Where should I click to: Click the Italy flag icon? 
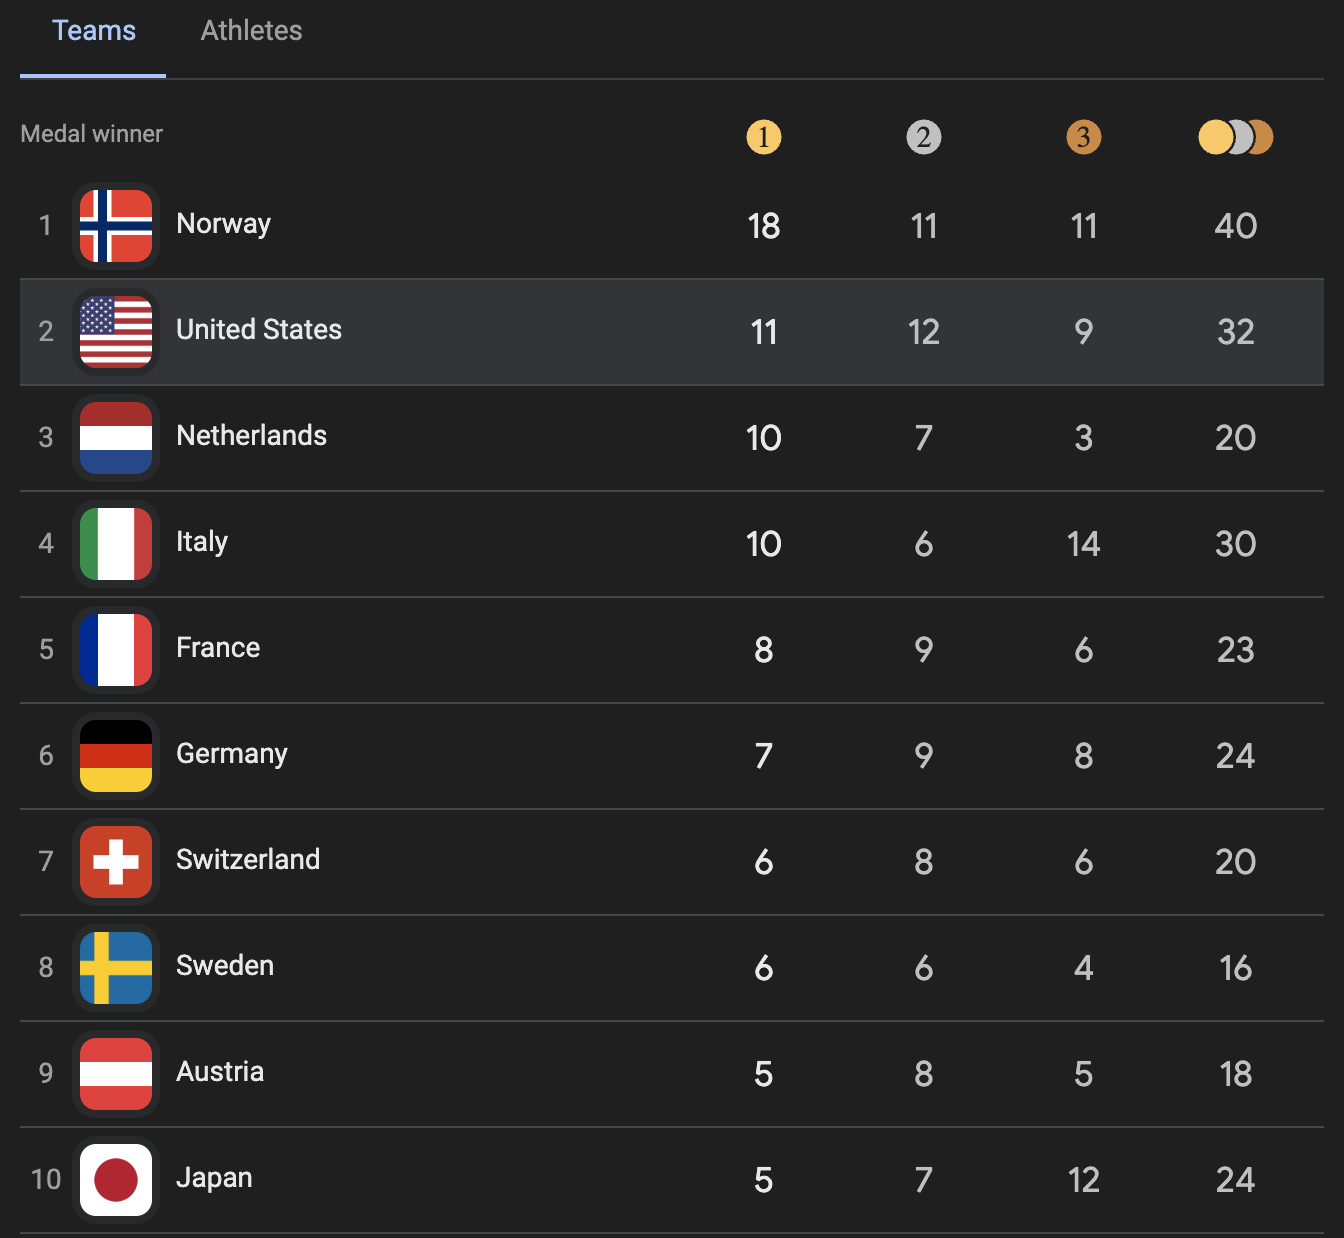pyautogui.click(x=116, y=544)
